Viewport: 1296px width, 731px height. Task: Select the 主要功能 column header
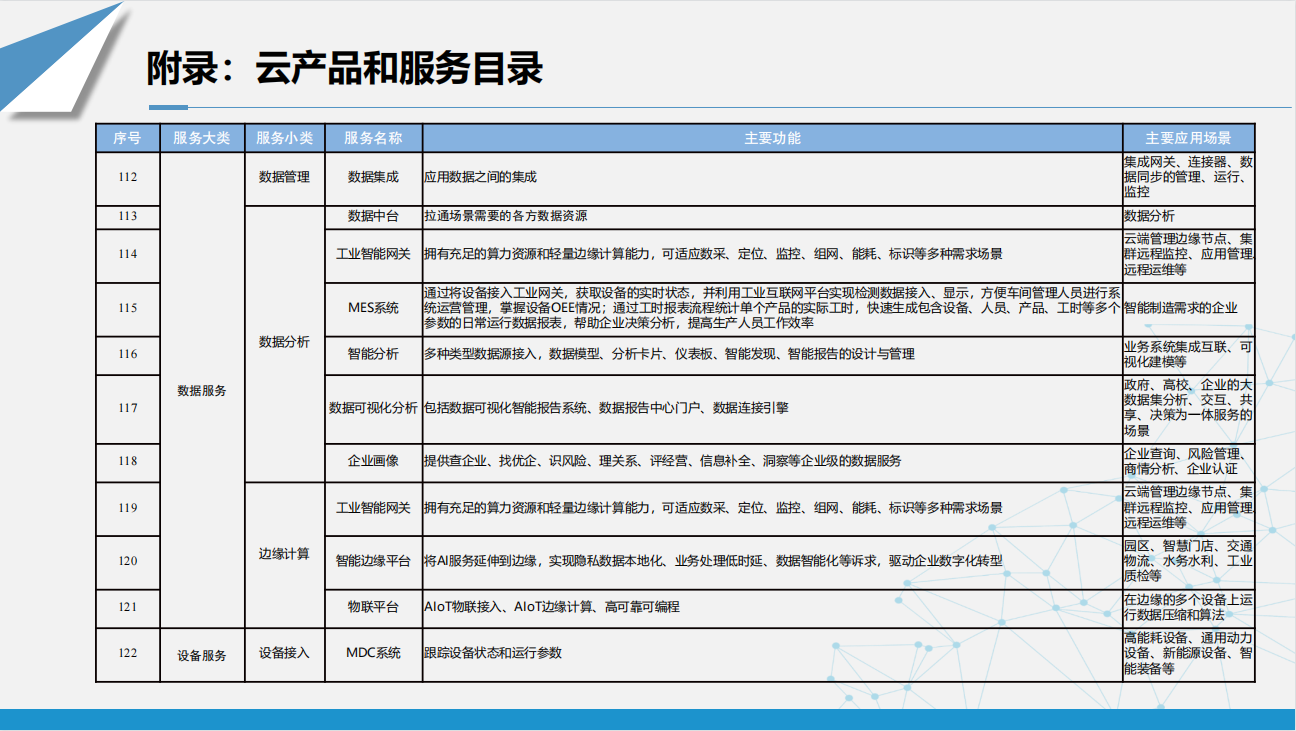click(x=771, y=138)
